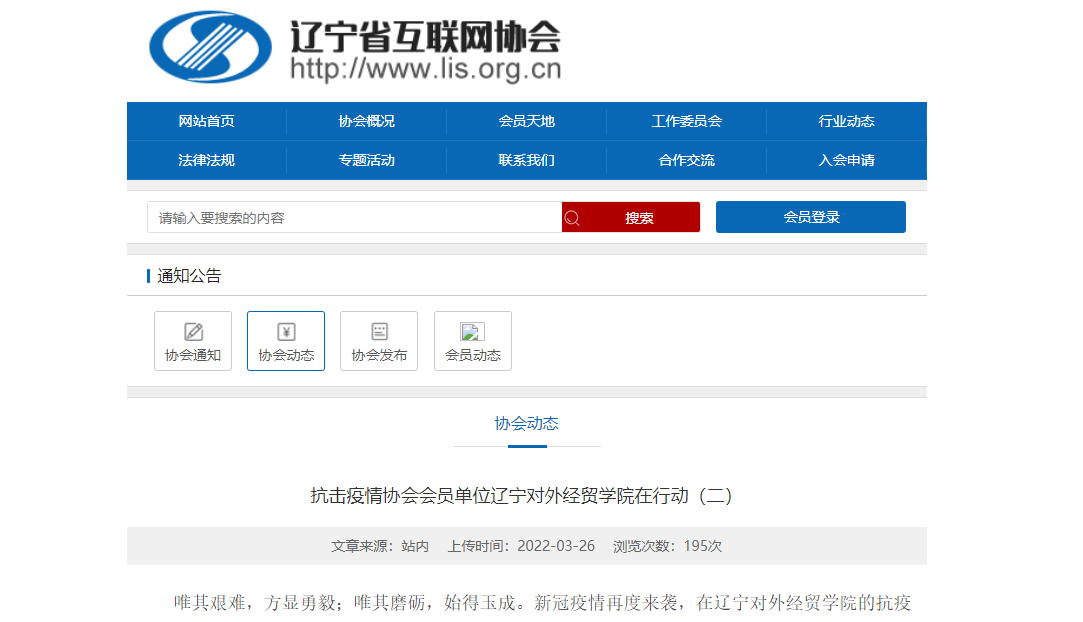The image size is (1083, 622).
Task: Open 联系我们 page
Action: click(x=526, y=160)
